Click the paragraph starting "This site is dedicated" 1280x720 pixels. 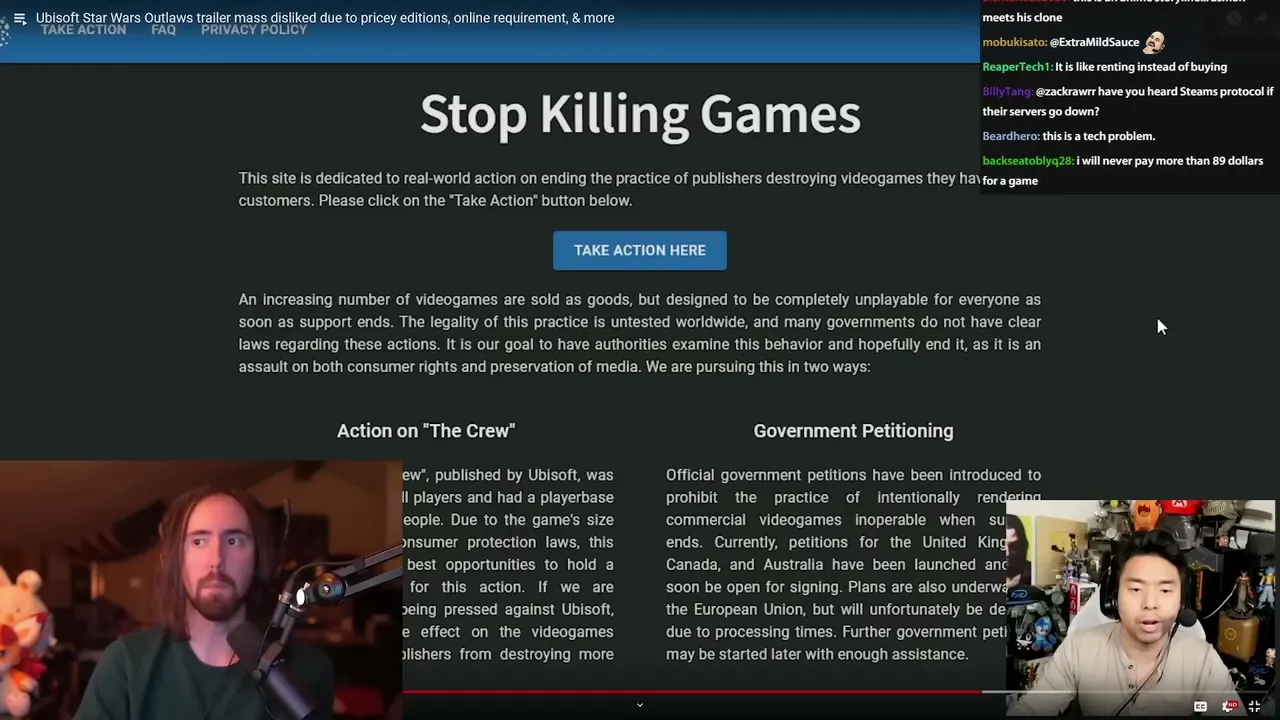point(610,189)
